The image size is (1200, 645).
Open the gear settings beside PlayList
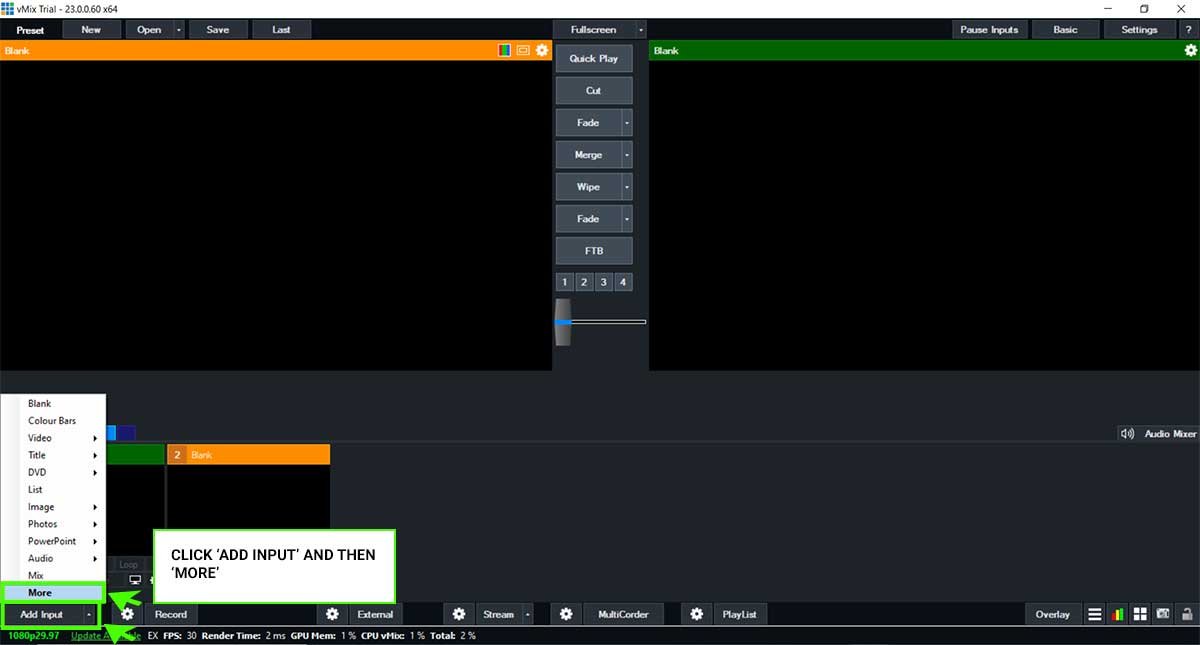point(697,614)
